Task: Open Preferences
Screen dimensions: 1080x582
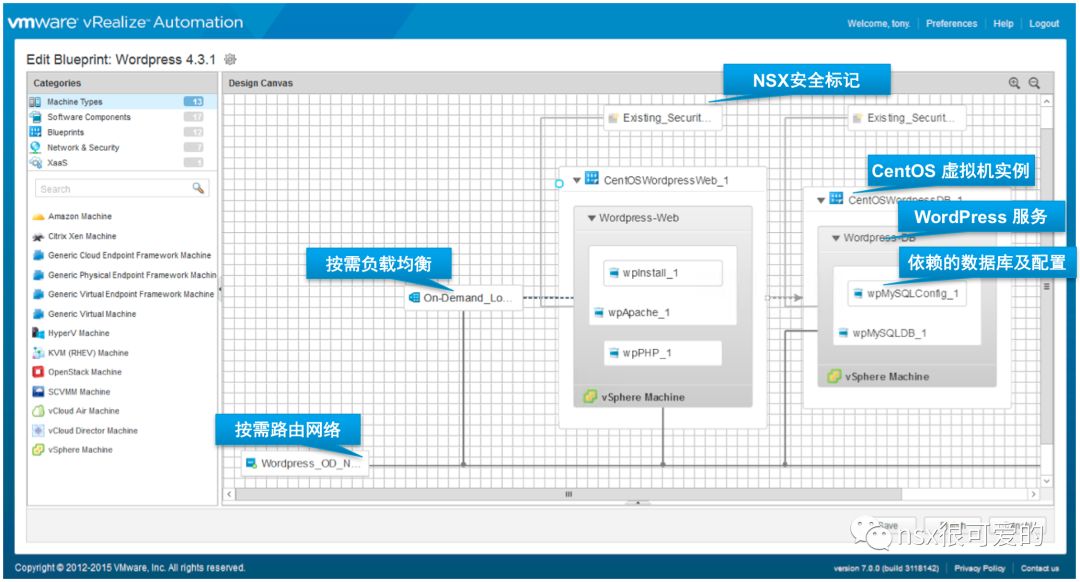Action: 951,23
